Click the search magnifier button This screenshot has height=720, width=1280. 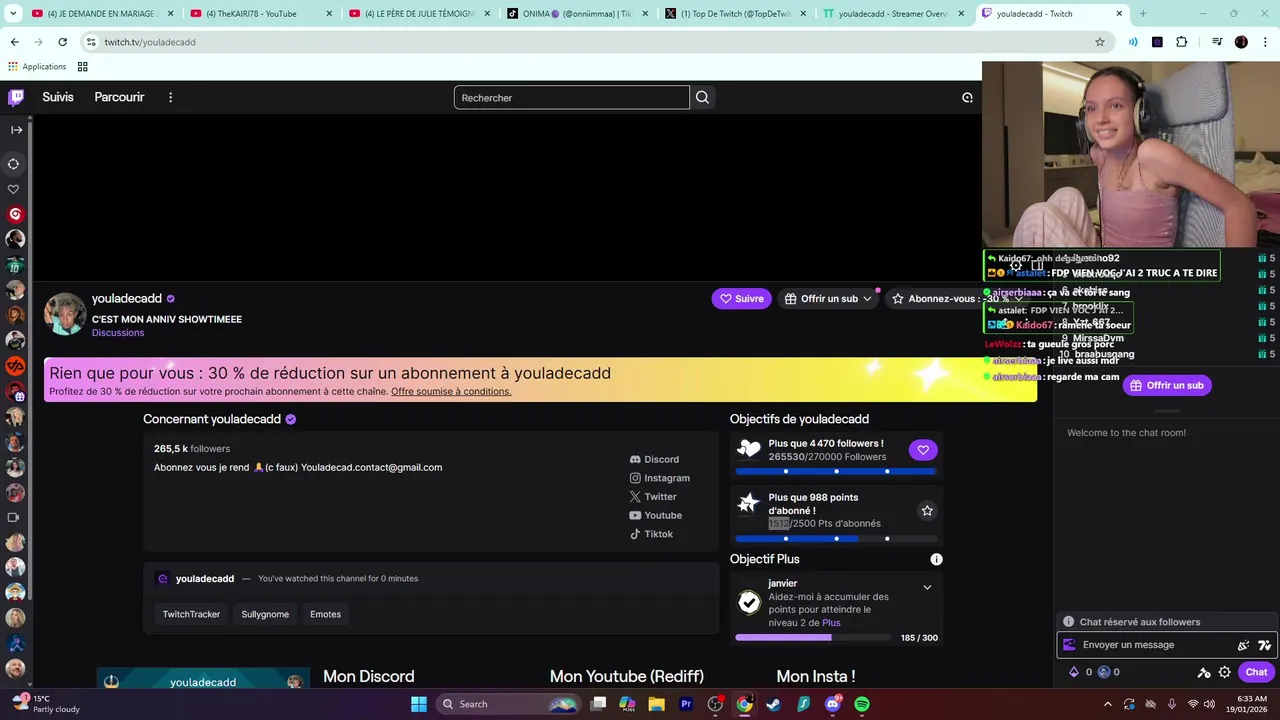[702, 97]
